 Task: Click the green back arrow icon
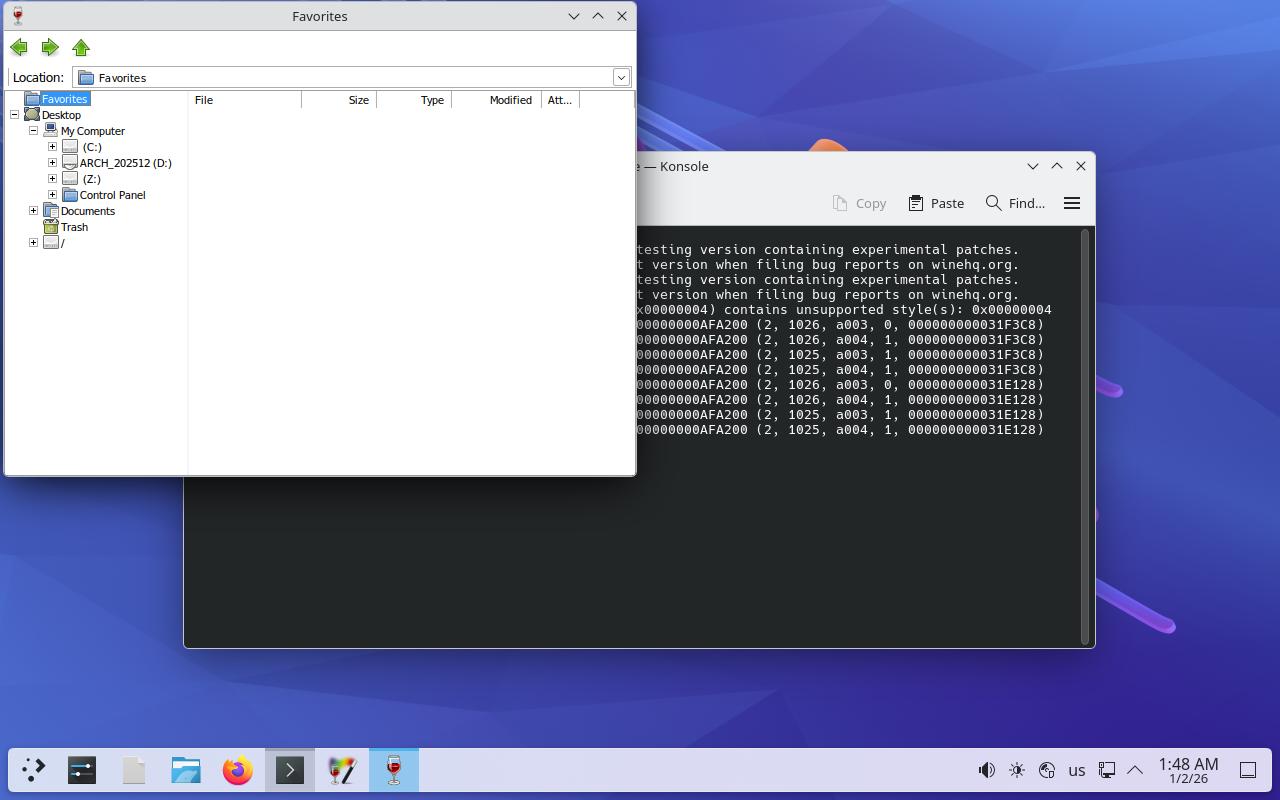(19, 47)
